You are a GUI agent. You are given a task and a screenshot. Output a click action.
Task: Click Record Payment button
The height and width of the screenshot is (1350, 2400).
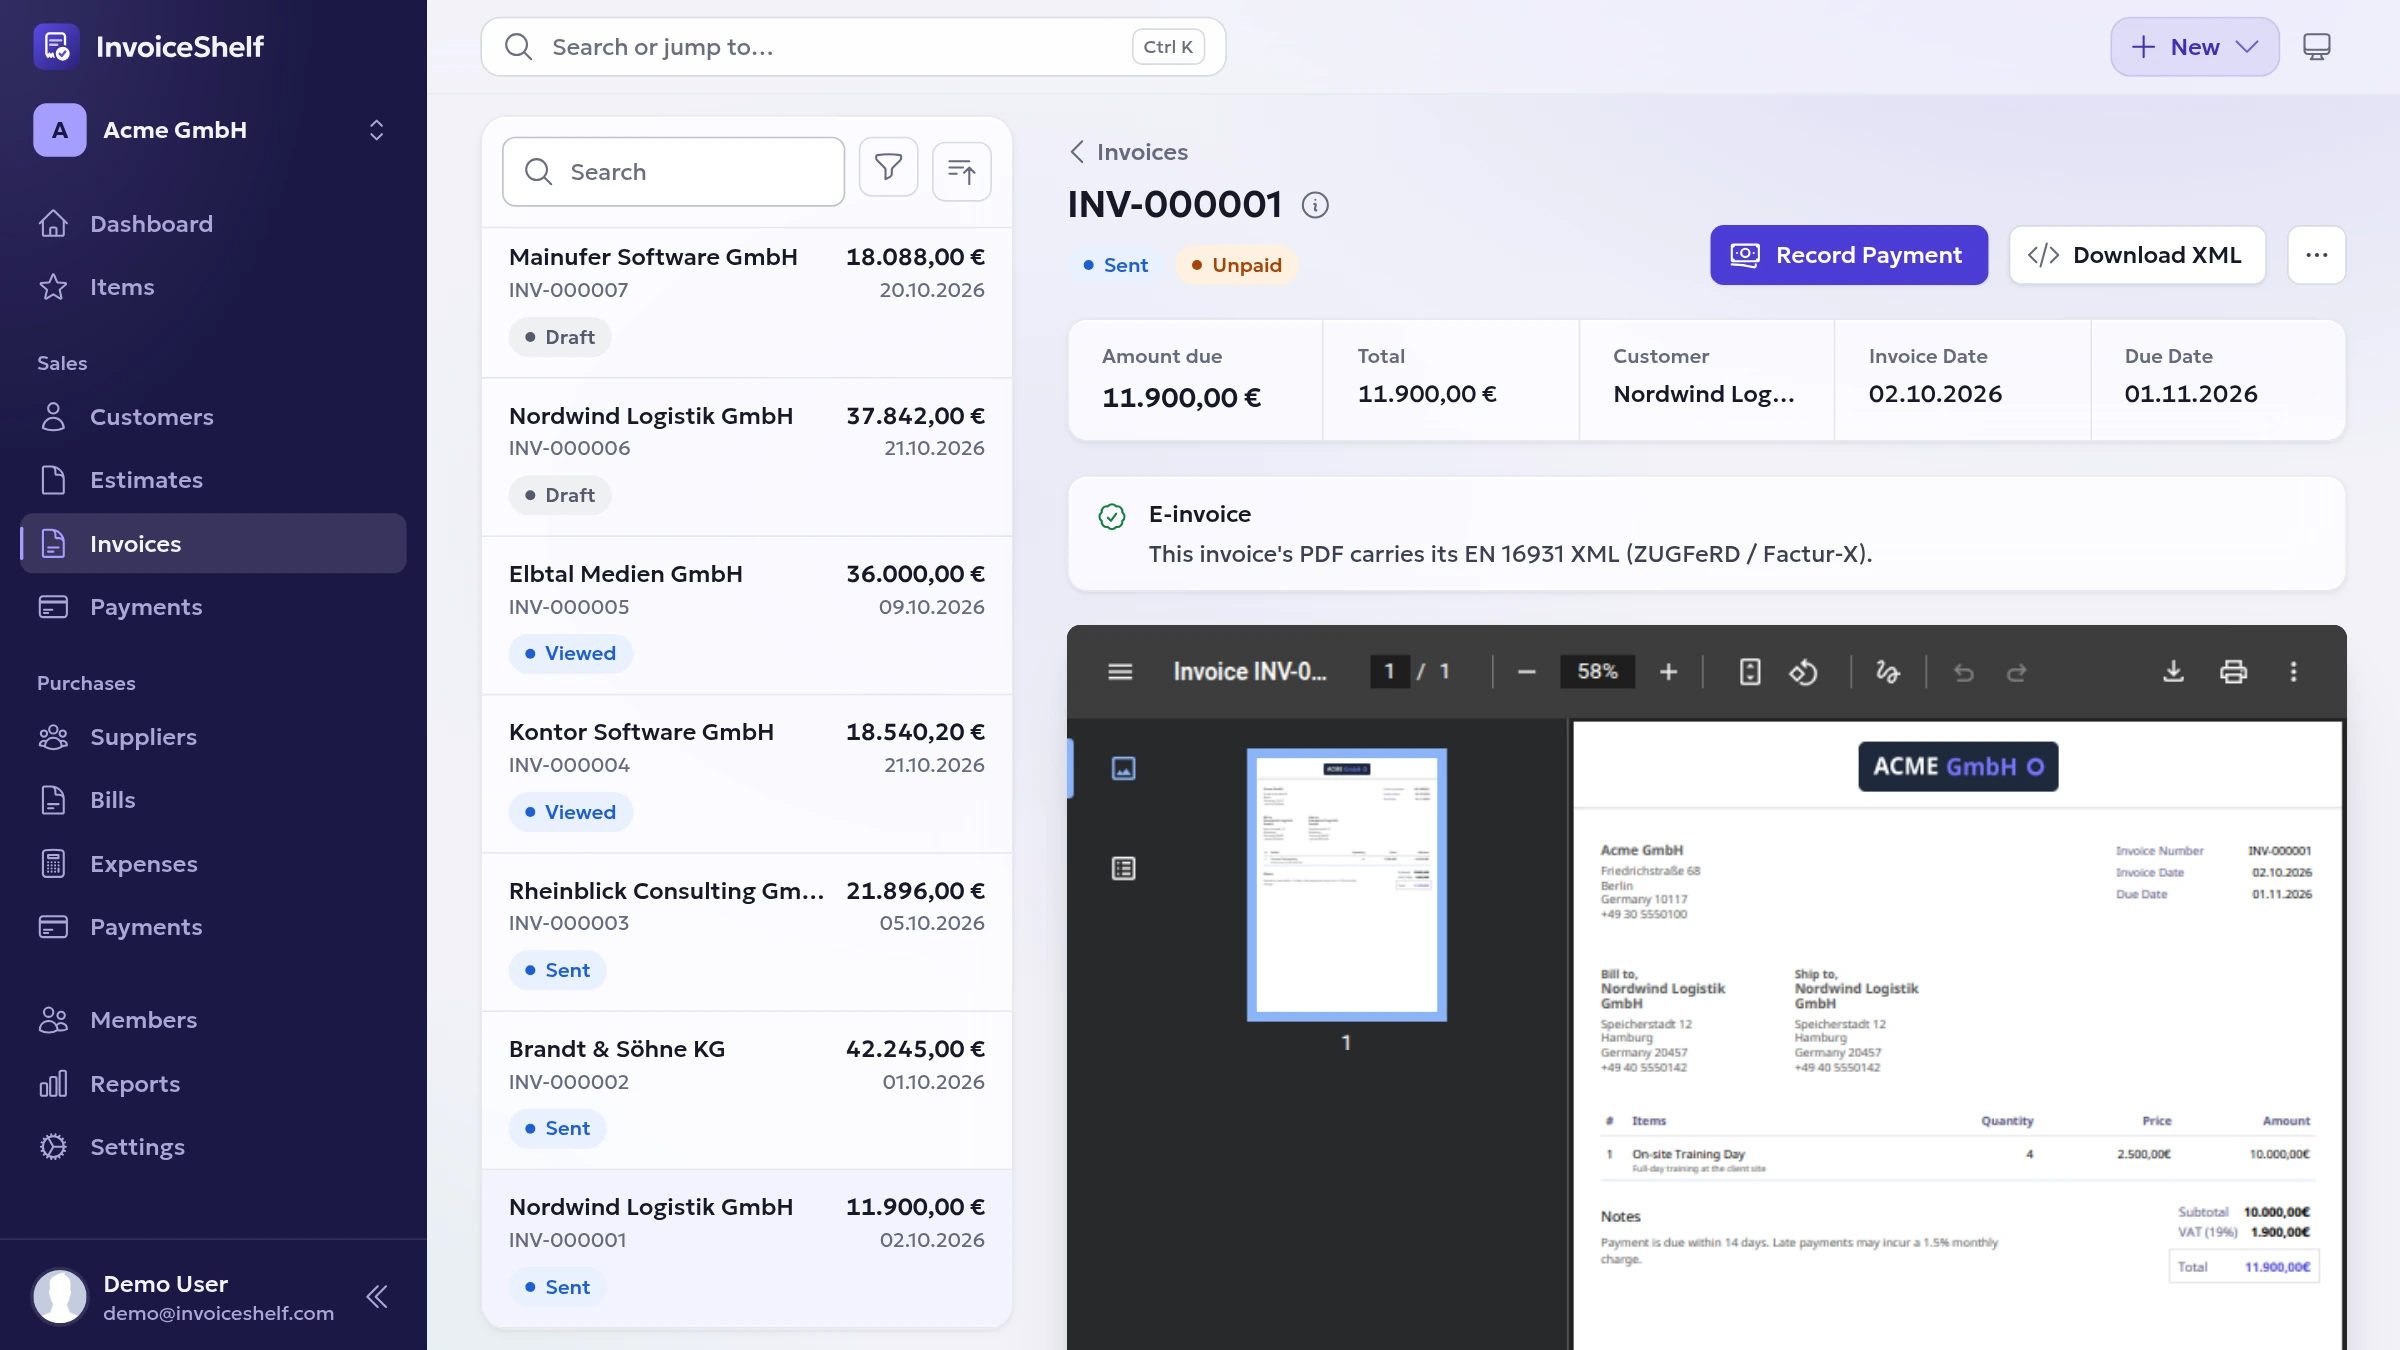click(1848, 255)
